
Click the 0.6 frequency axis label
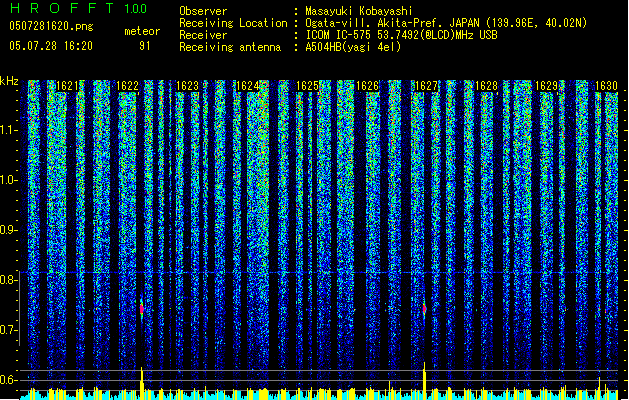pos(8,380)
